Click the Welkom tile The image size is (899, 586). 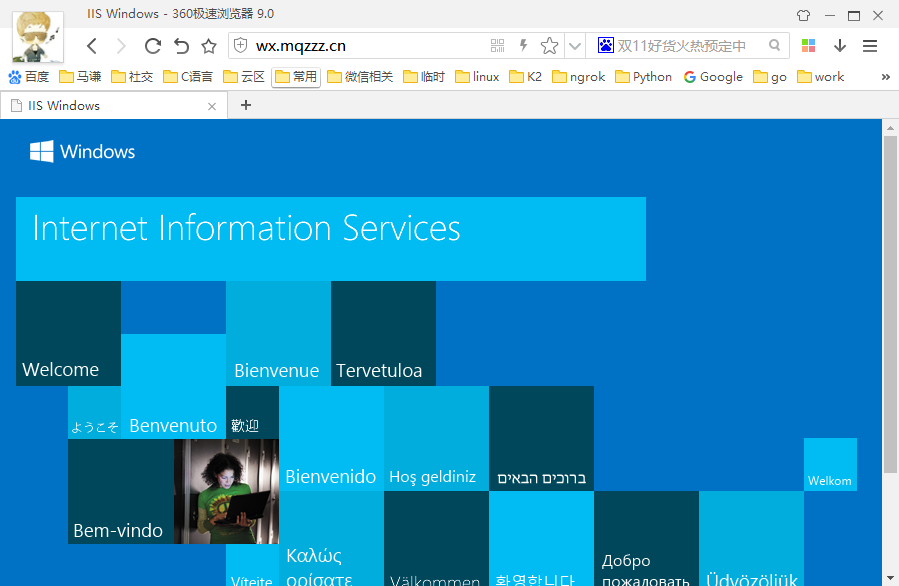coord(830,464)
